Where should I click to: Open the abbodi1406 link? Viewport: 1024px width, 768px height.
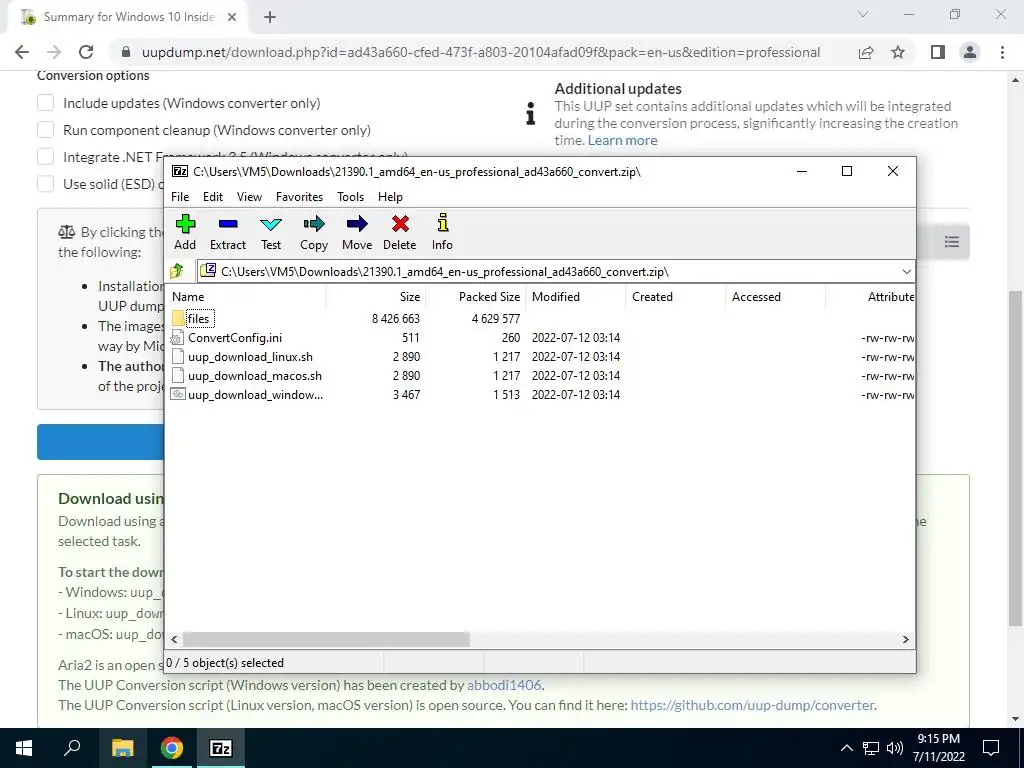(x=504, y=685)
